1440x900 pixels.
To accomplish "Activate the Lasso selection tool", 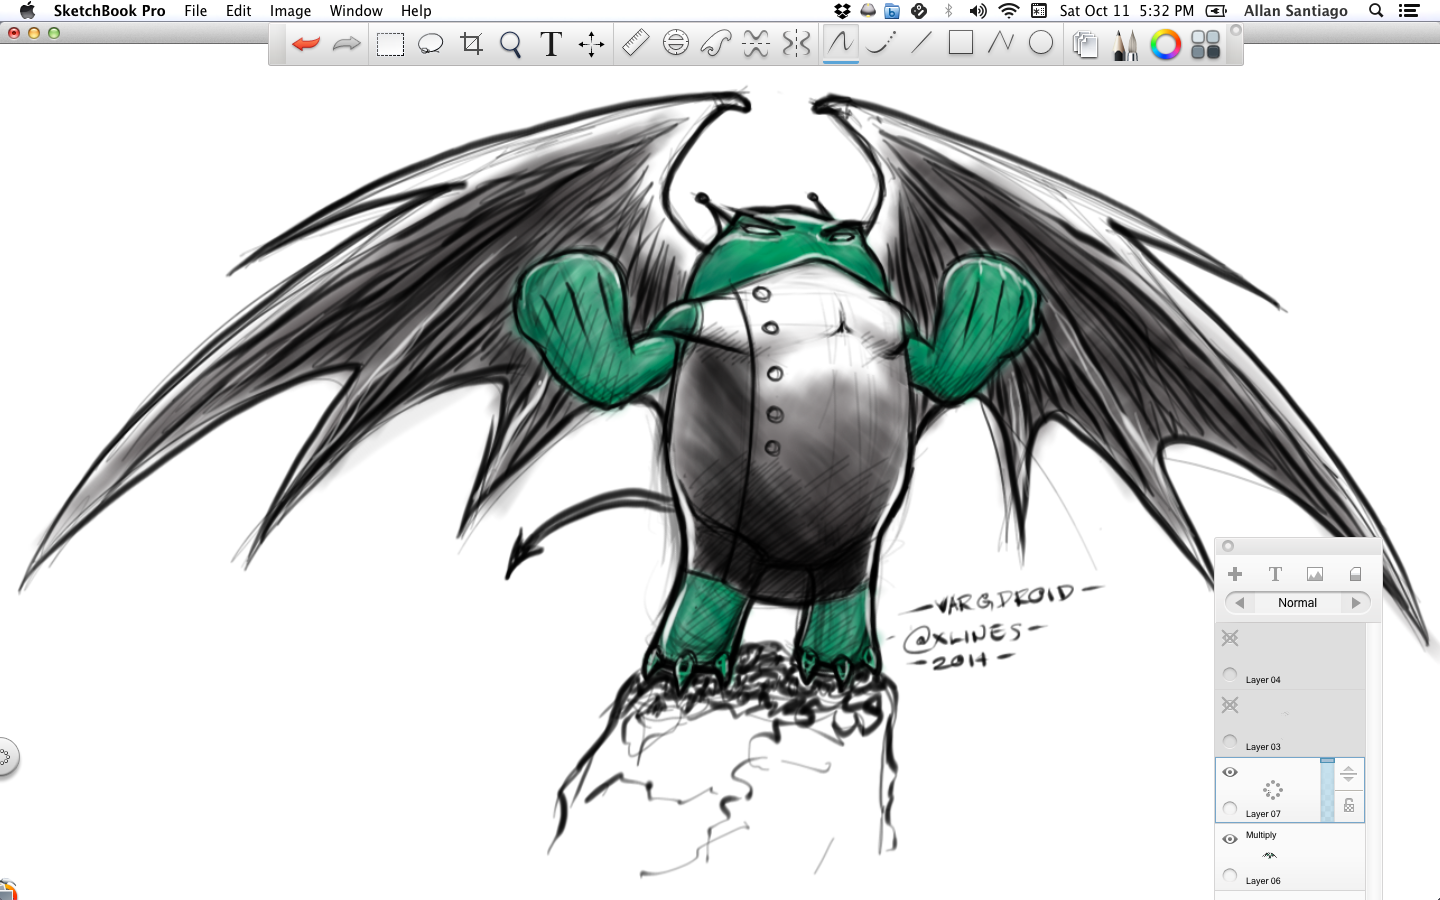I will (430, 44).
